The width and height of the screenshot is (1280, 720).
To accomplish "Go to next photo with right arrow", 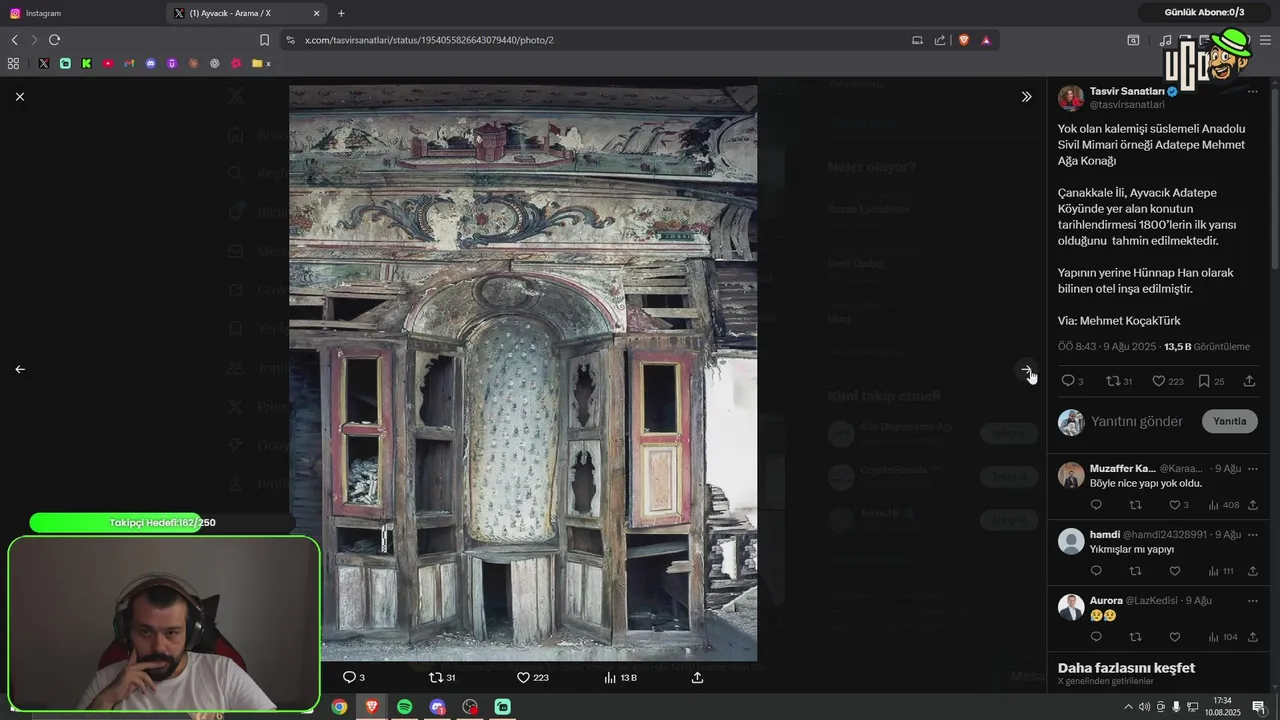I will pyautogui.click(x=1027, y=370).
